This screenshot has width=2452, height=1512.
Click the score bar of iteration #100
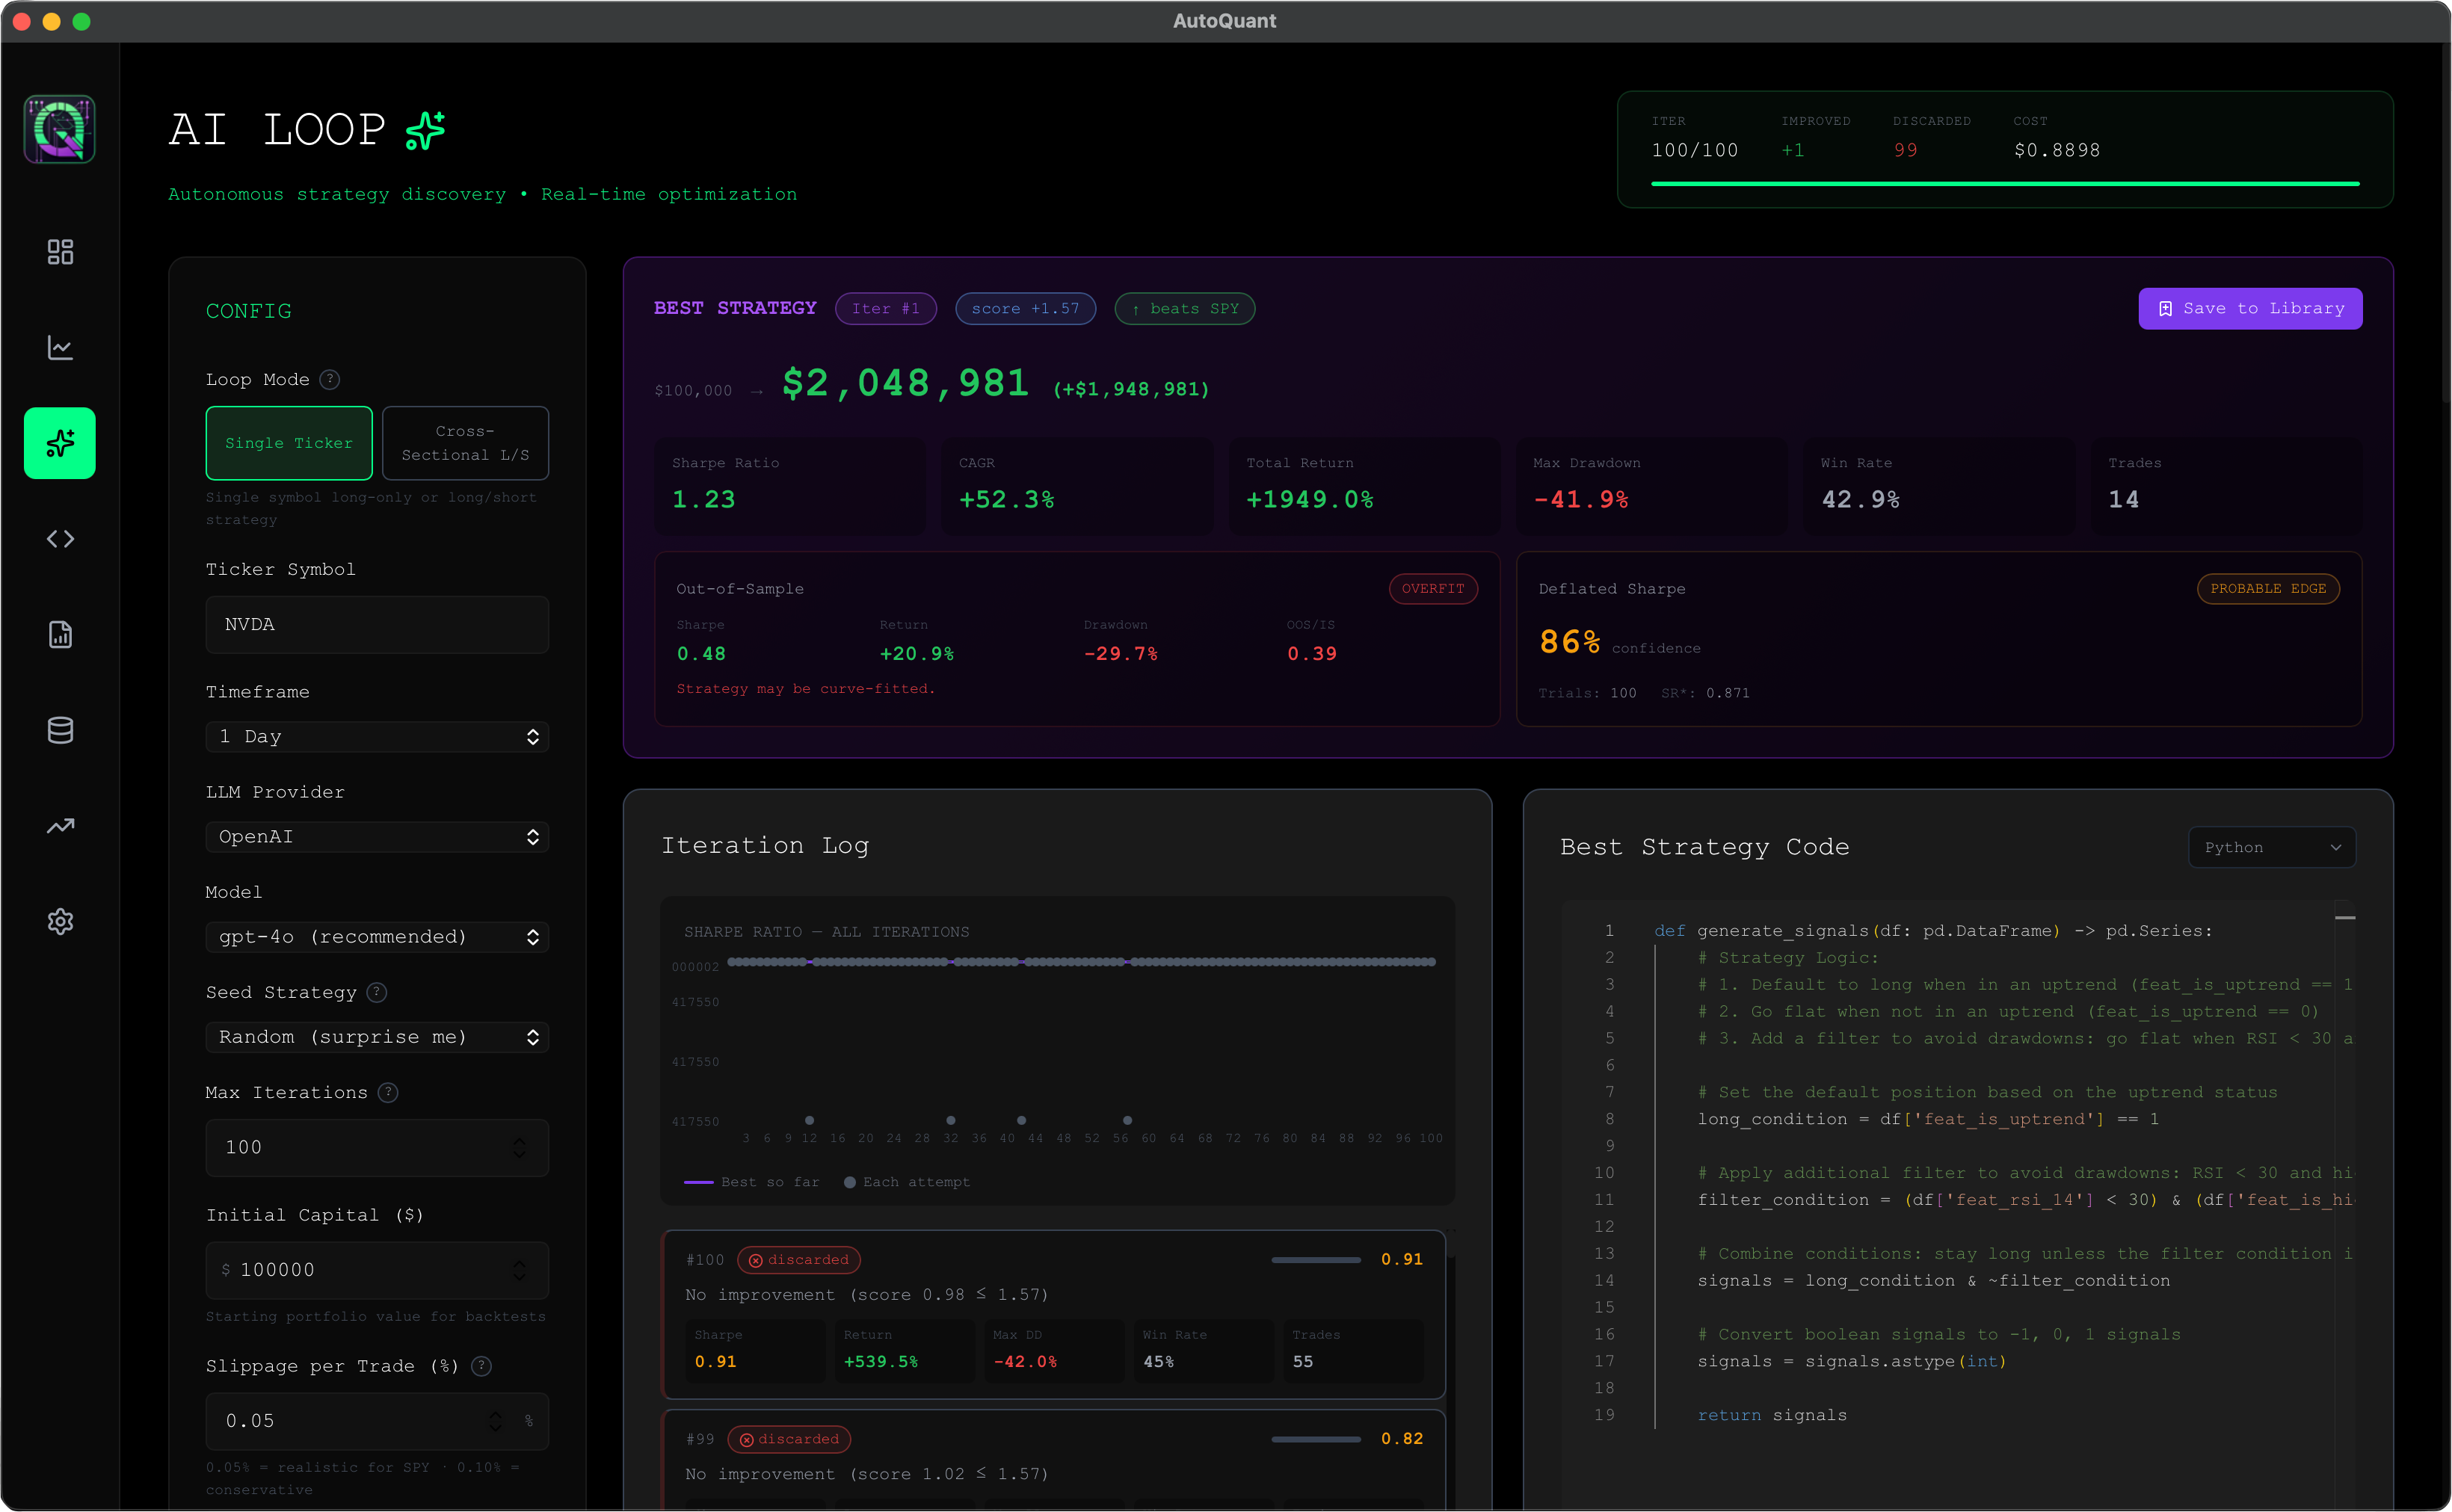coord(1316,1260)
